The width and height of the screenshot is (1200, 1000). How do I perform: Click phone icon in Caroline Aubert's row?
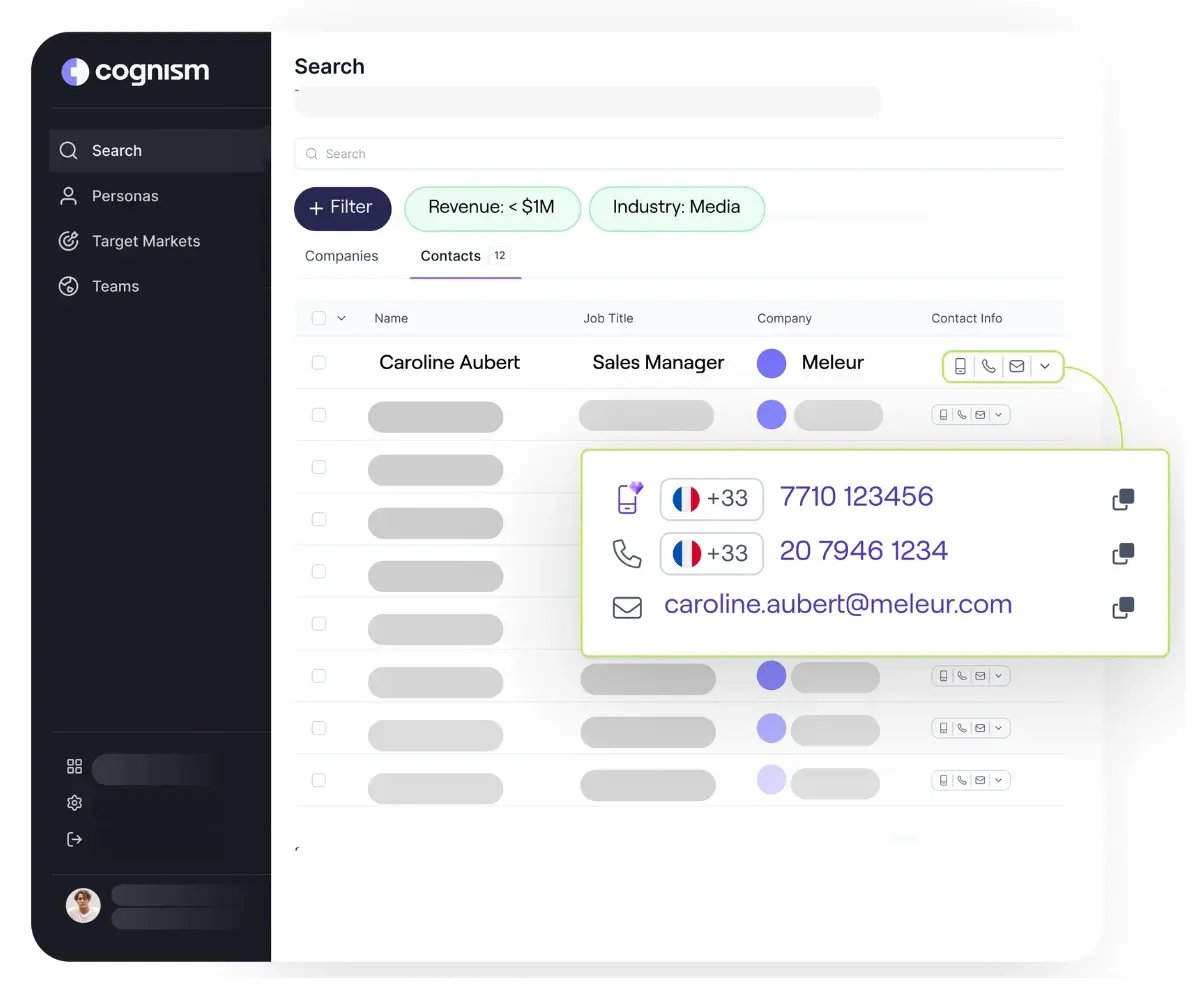(989, 367)
